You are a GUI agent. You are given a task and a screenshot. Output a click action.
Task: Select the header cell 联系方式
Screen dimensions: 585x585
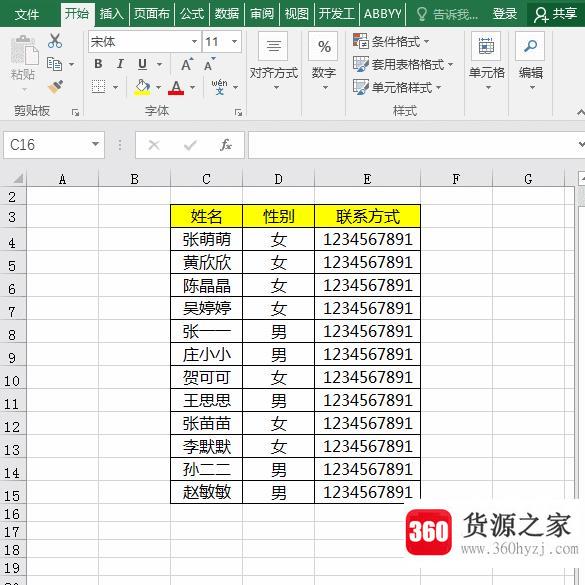point(367,216)
